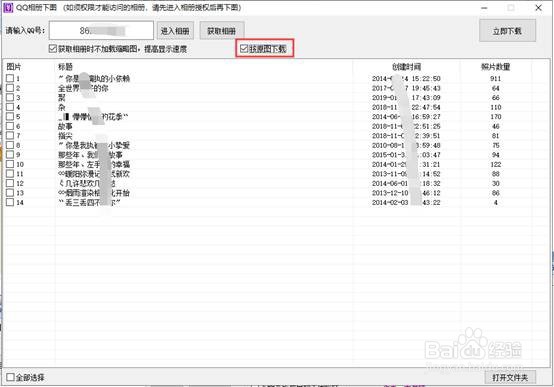Click album title 聚
Screen dimensions: 554x387
(62, 97)
